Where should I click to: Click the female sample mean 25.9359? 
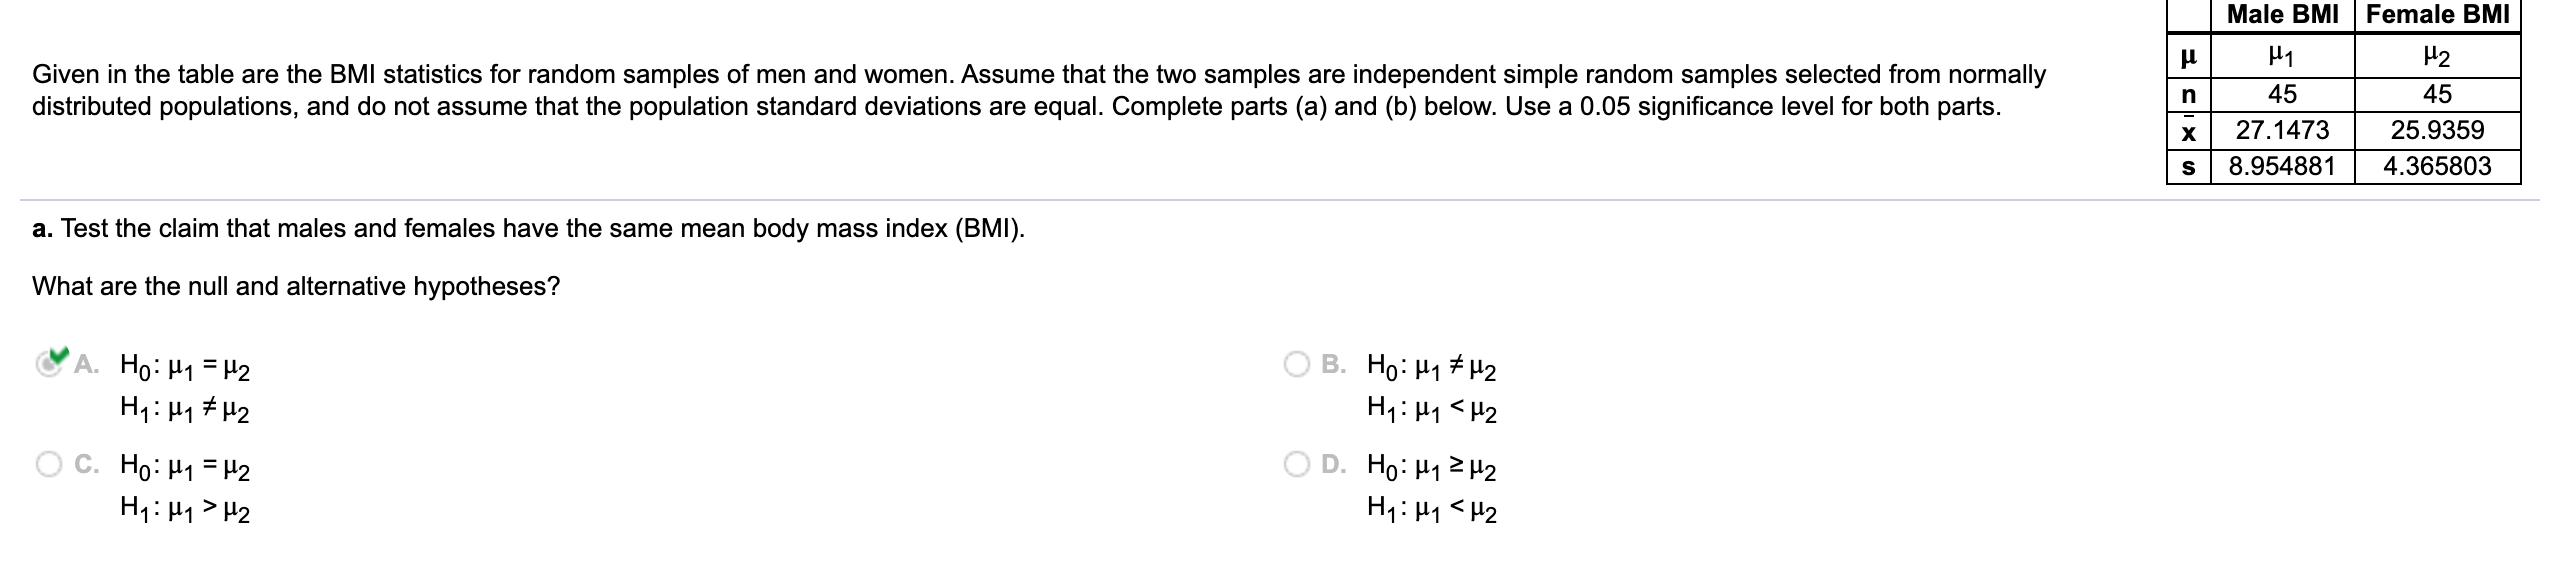(2437, 130)
